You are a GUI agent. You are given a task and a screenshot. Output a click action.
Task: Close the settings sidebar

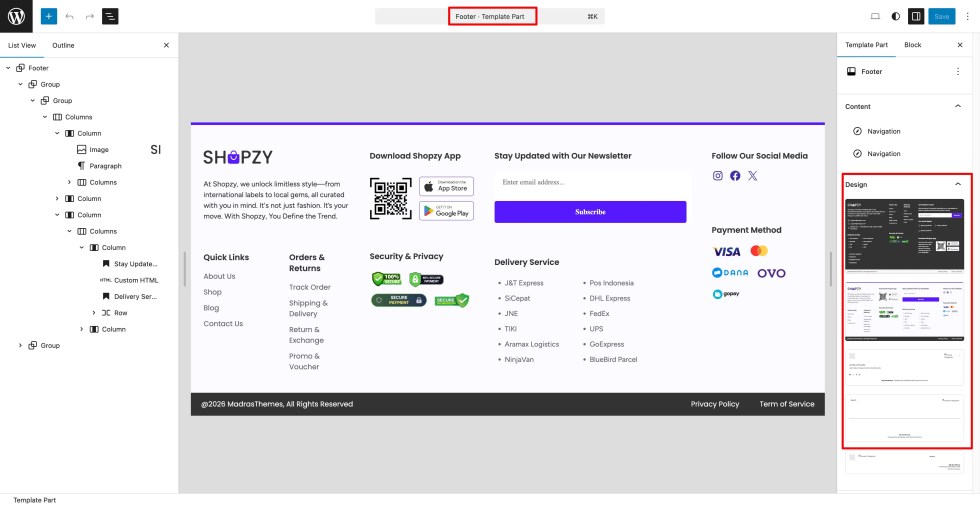[x=960, y=45]
